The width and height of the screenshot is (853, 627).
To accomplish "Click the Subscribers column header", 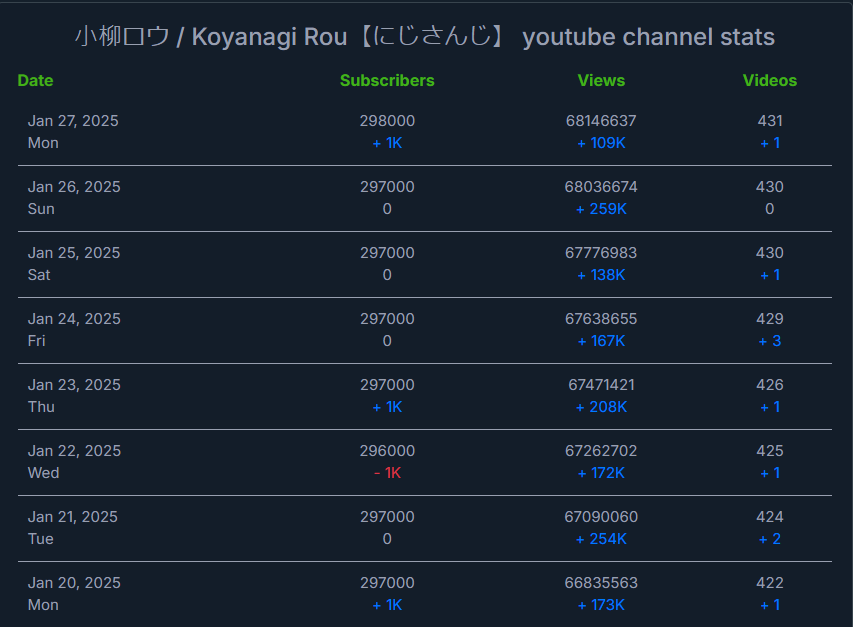I will tap(387, 80).
